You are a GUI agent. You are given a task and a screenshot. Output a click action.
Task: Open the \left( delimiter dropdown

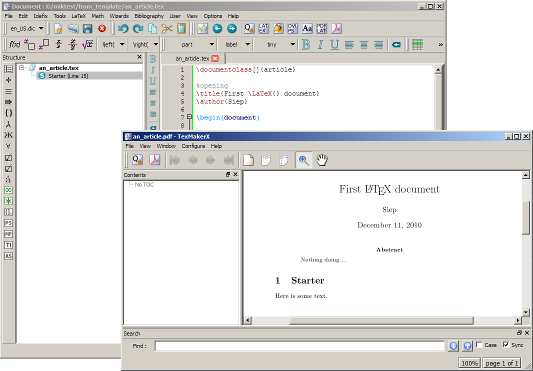pyautogui.click(x=113, y=45)
